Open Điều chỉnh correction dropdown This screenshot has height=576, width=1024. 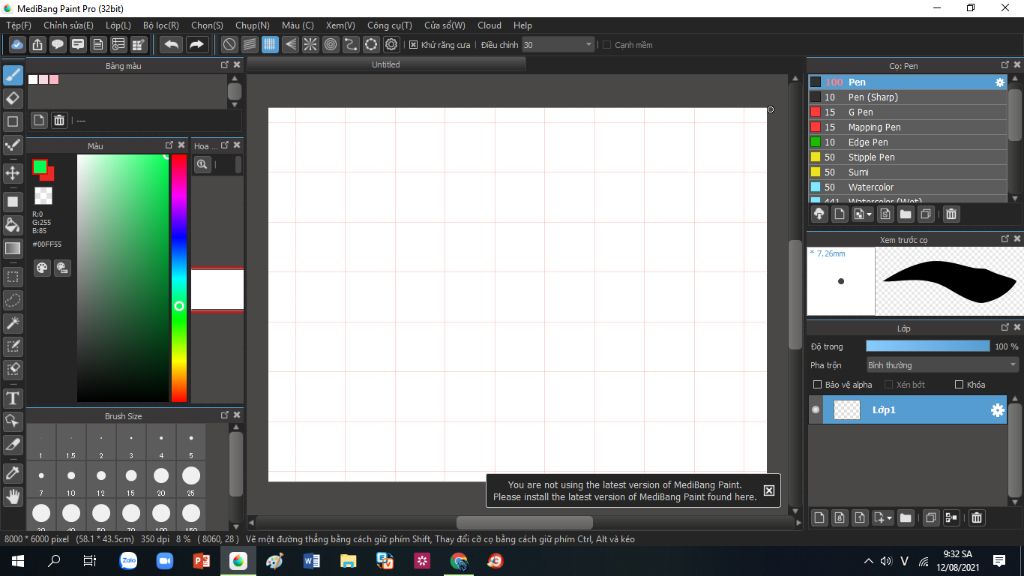558,44
